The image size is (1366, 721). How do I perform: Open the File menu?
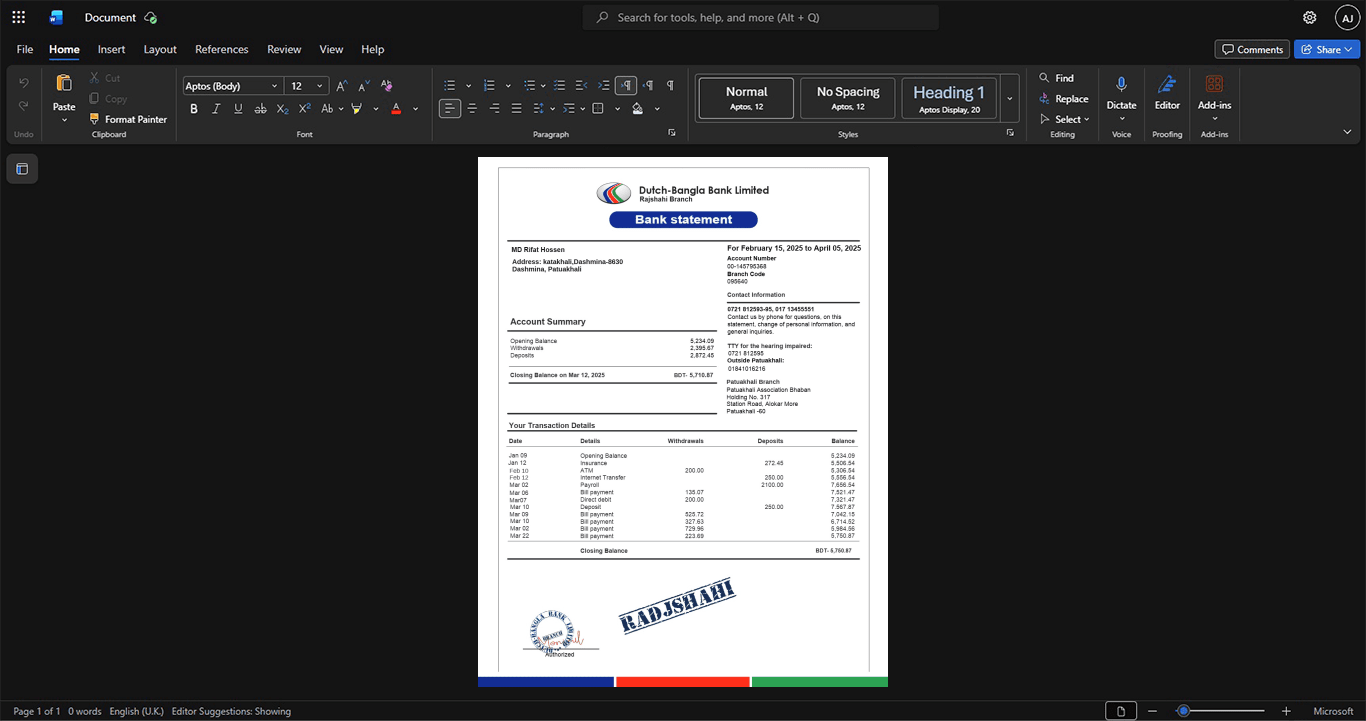point(25,49)
